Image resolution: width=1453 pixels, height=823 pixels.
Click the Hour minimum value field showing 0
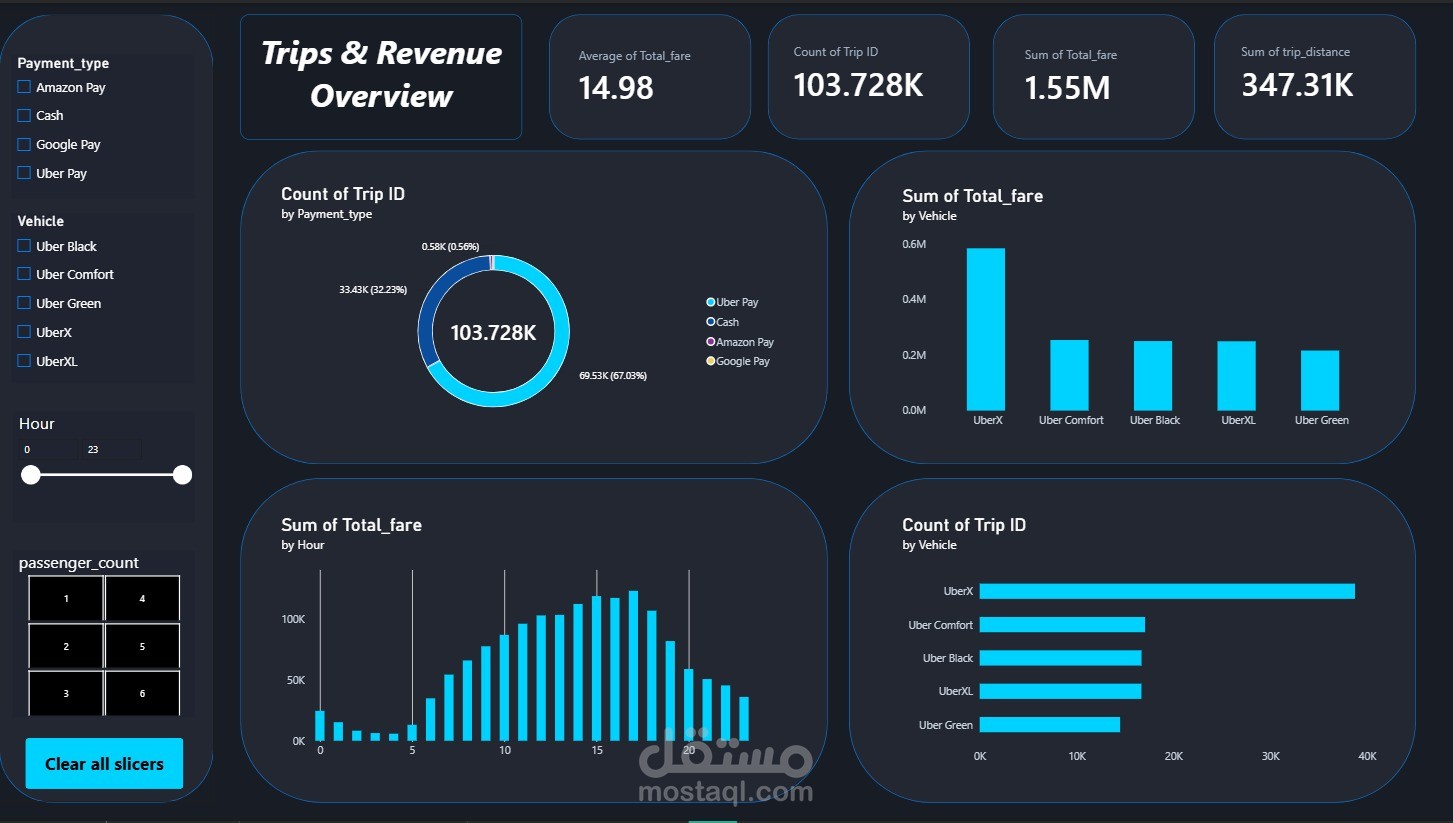tap(47, 450)
